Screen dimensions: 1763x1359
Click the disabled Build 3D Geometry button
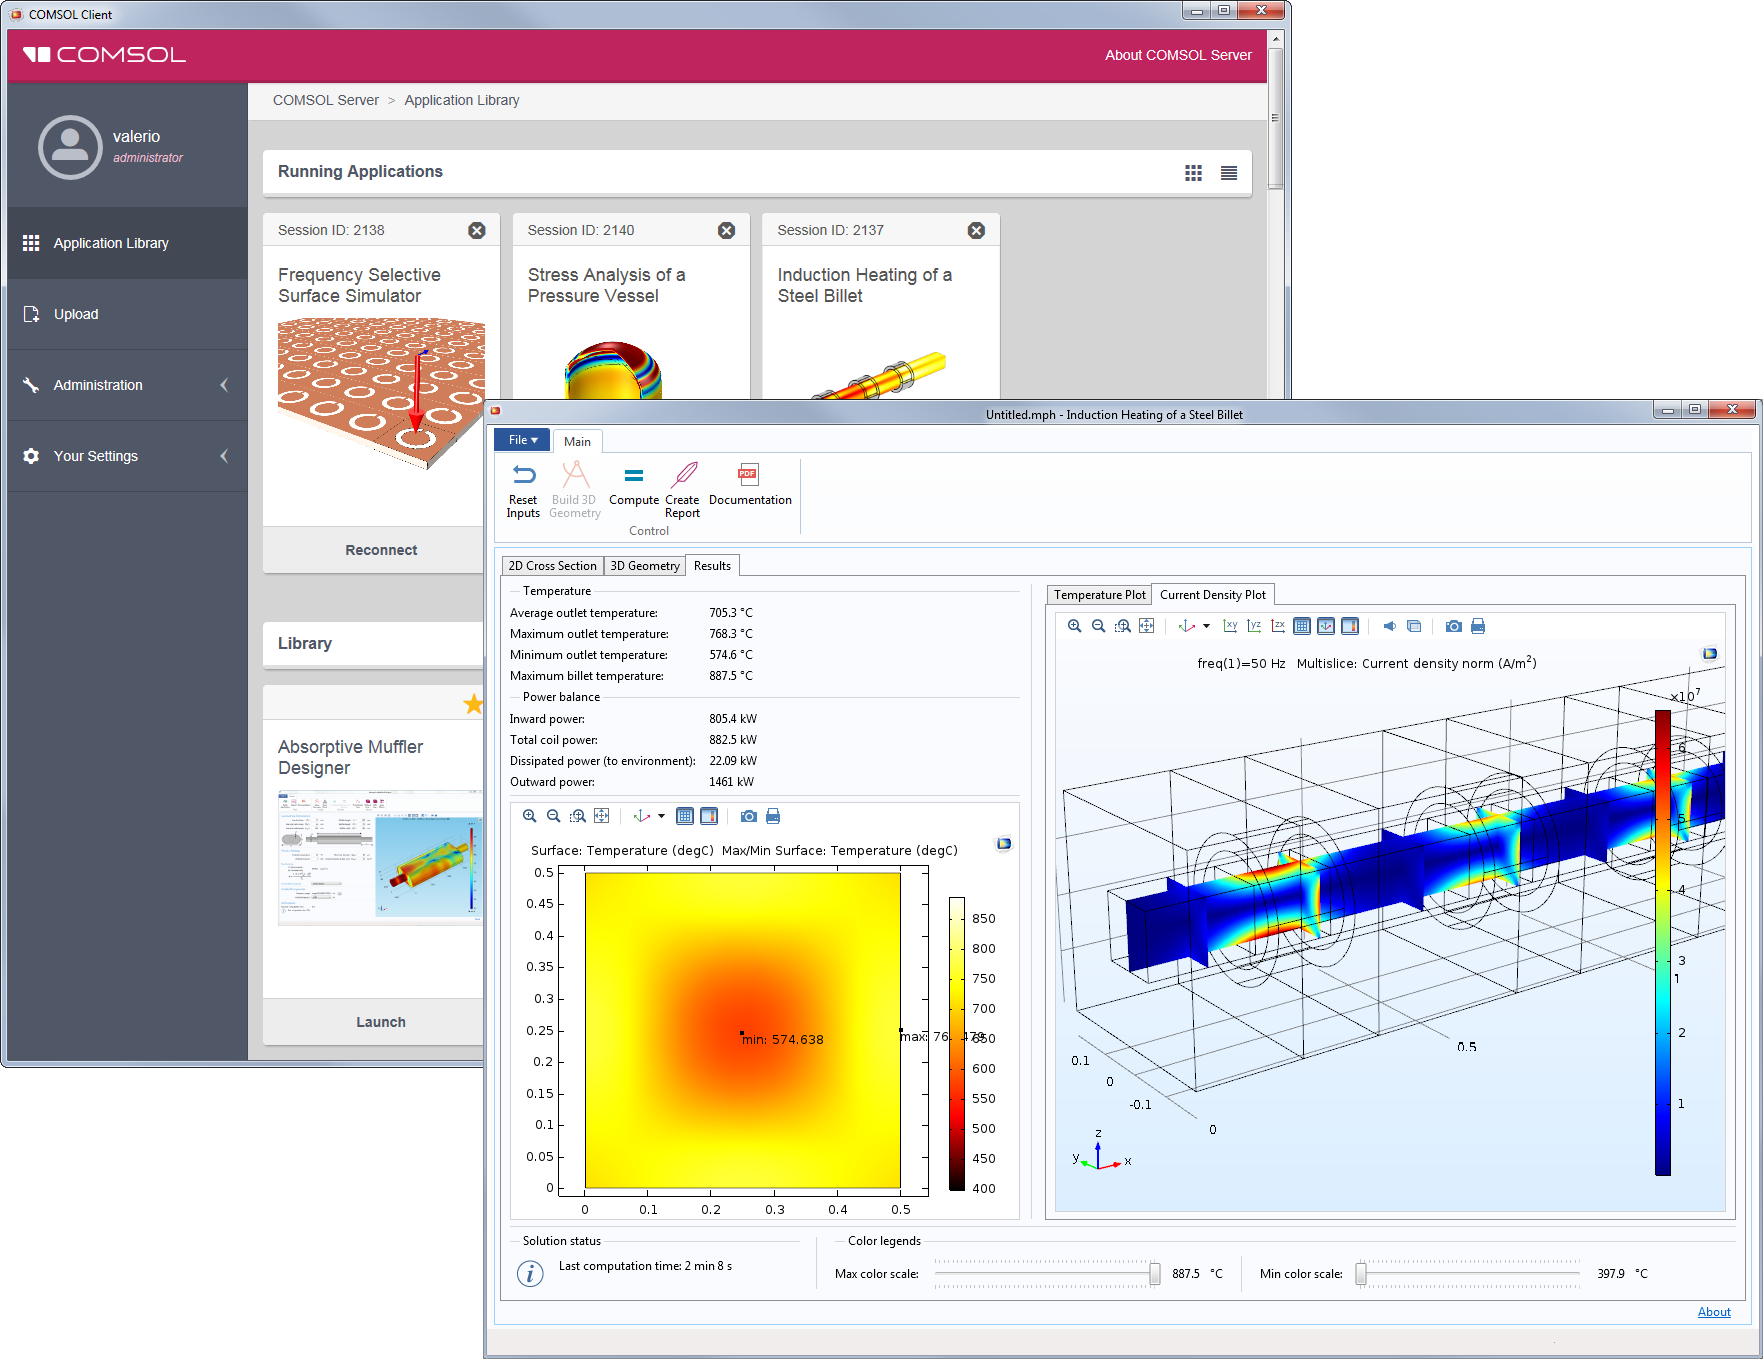click(x=575, y=490)
